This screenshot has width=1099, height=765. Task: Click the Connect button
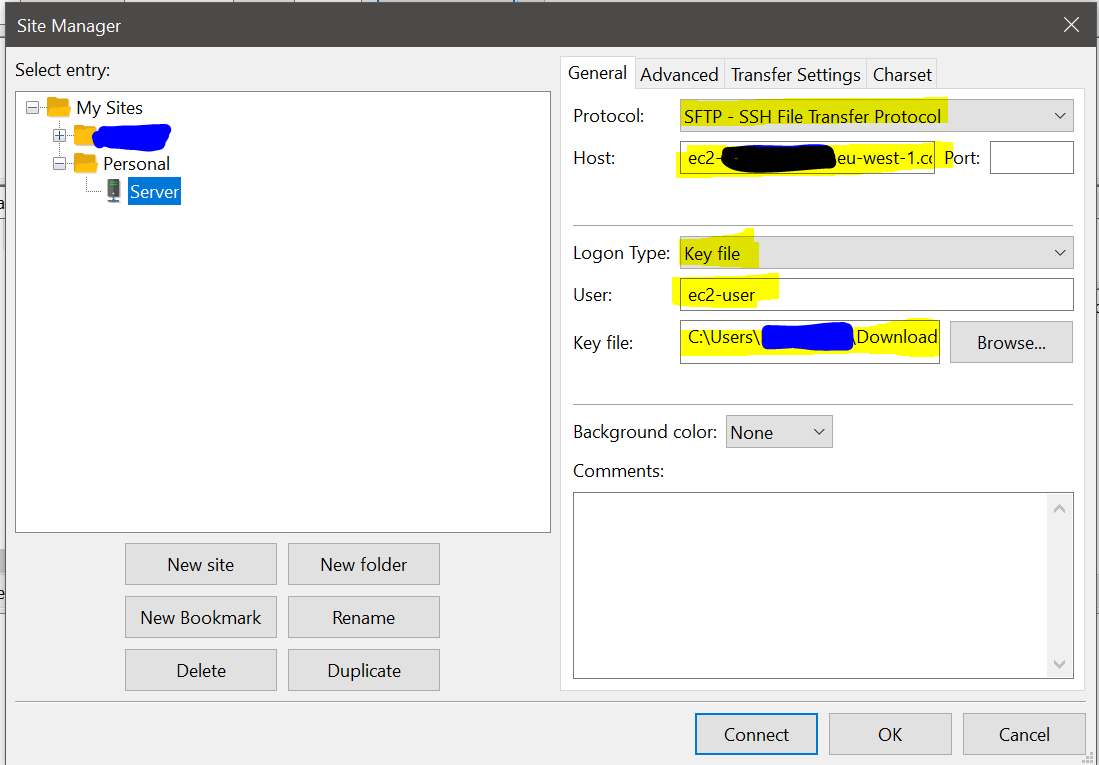[756, 733]
